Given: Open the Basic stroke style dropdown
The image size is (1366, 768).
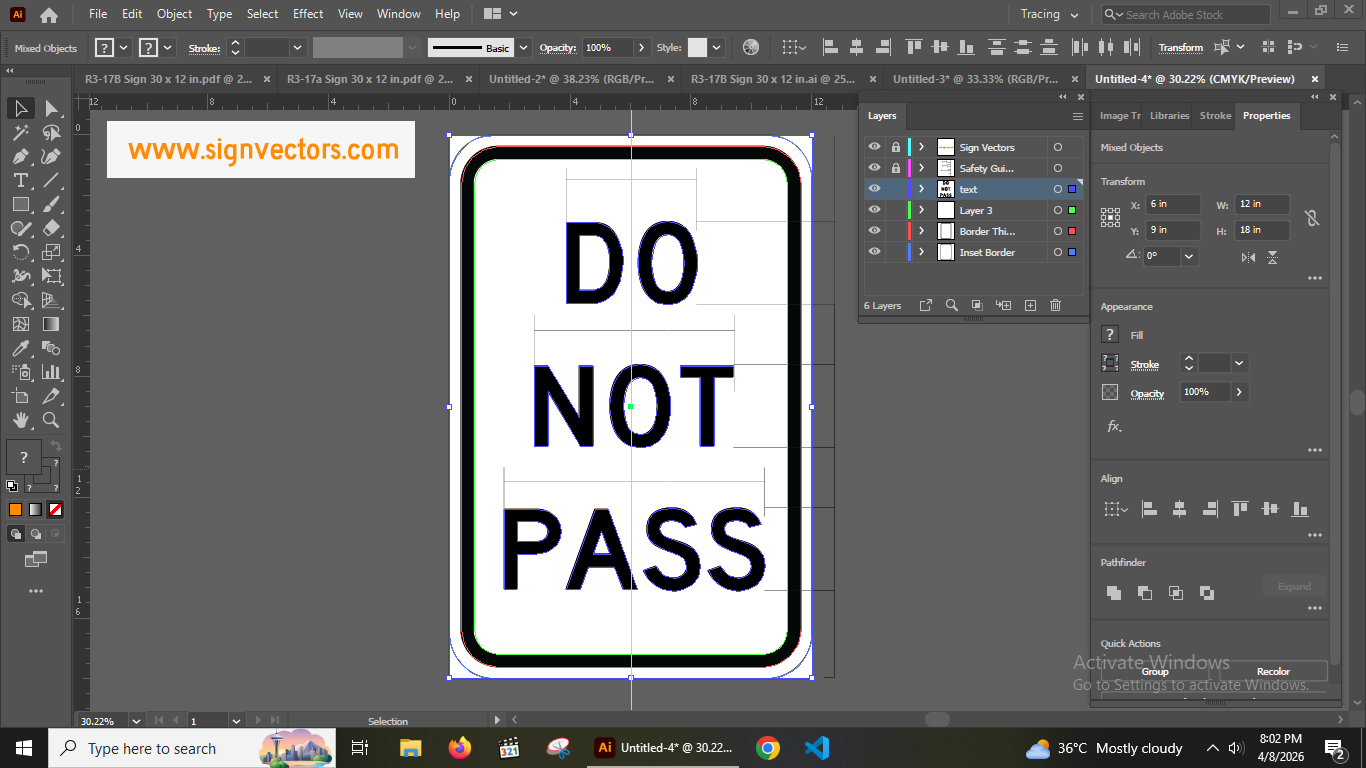Looking at the screenshot, I should [x=524, y=47].
